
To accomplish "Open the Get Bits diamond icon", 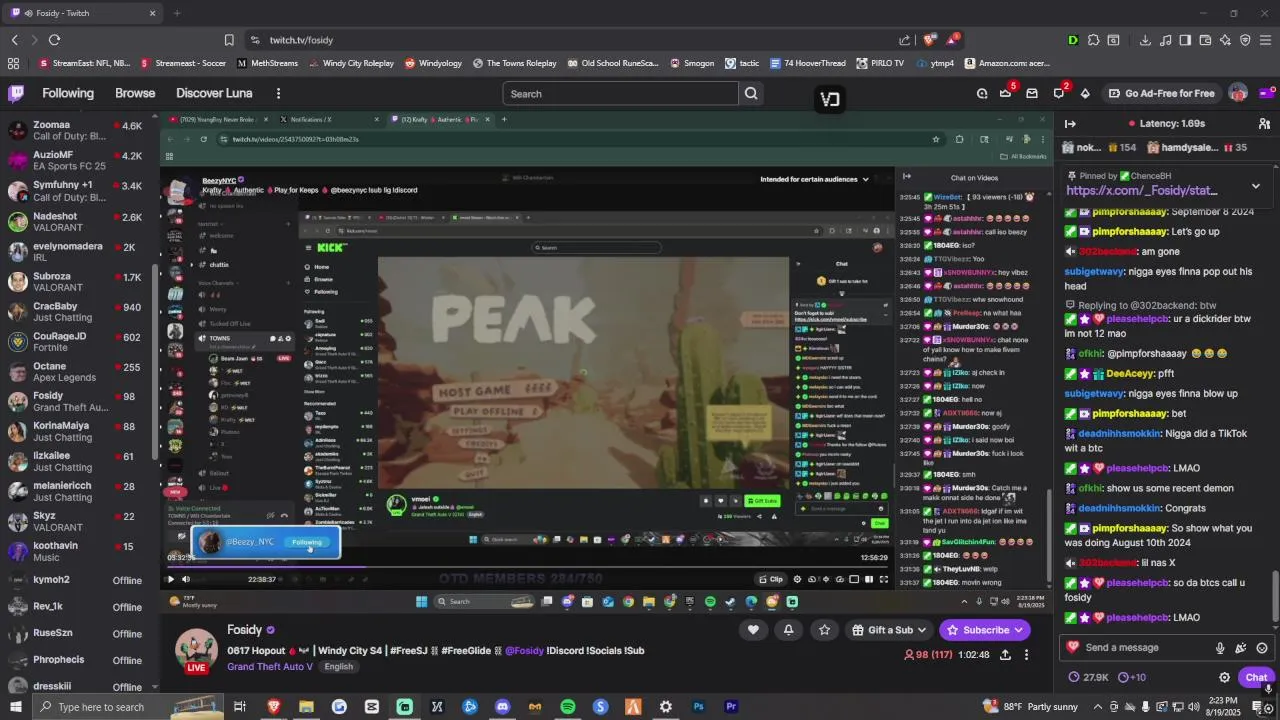I will [x=1085, y=94].
